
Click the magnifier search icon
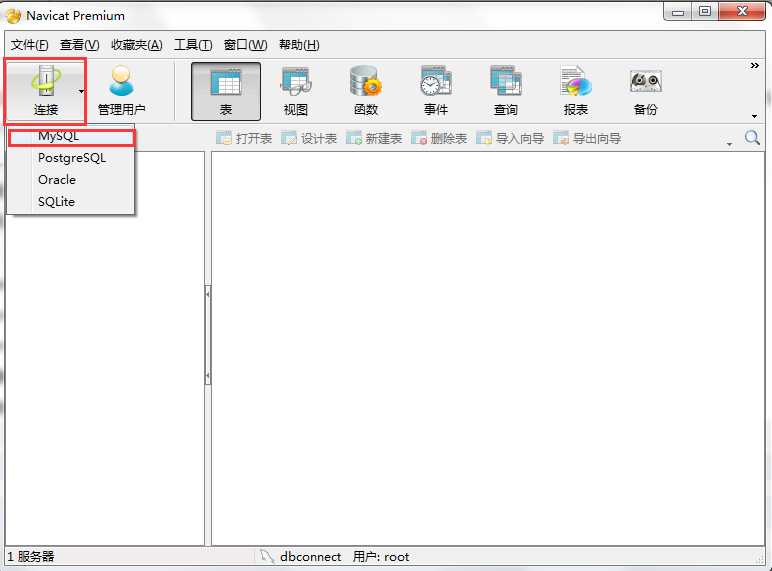click(752, 137)
